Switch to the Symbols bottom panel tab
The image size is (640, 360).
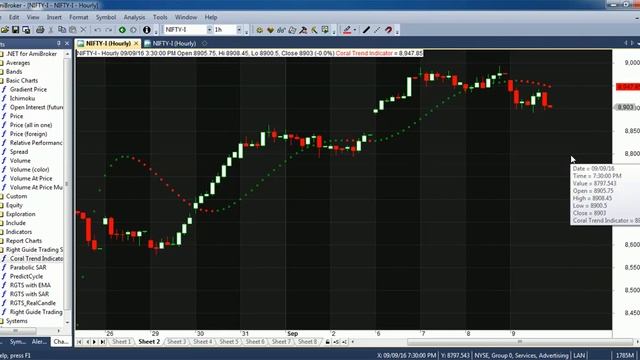18,342
